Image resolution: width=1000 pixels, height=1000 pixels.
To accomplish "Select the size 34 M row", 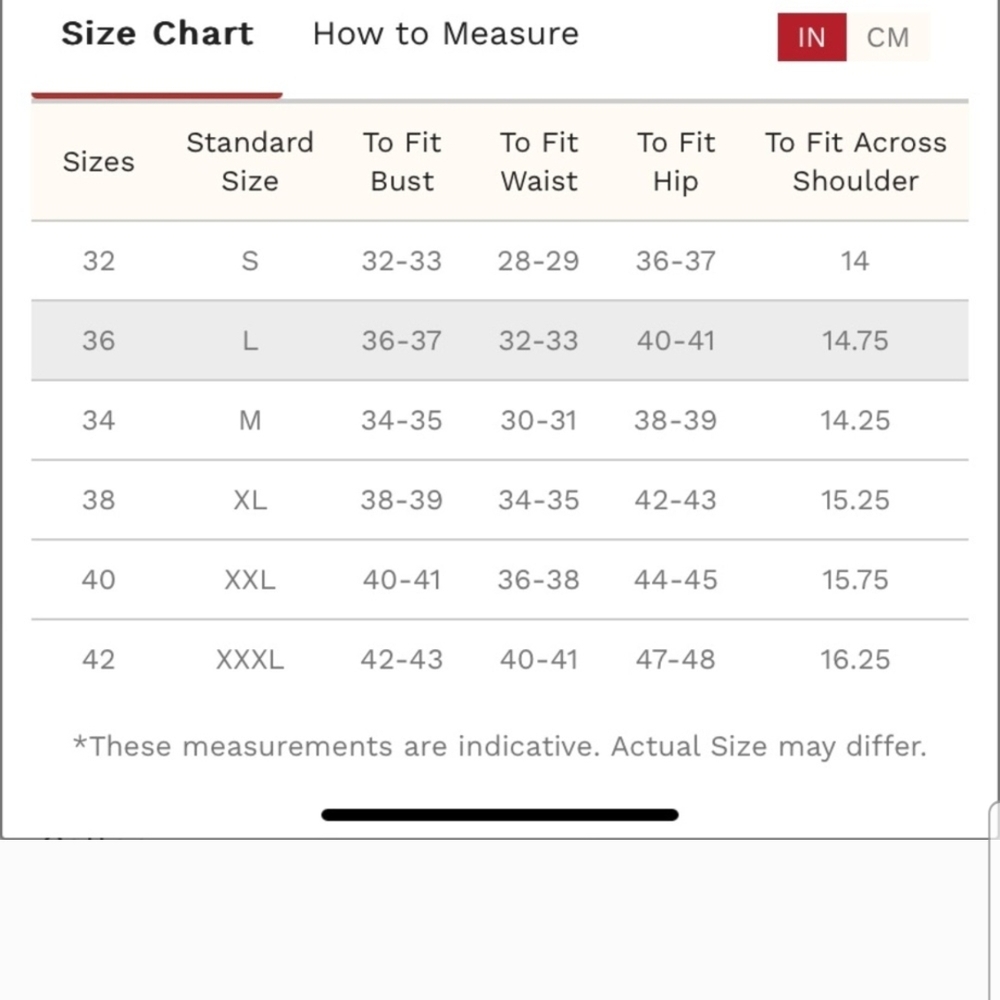I will tap(500, 420).
